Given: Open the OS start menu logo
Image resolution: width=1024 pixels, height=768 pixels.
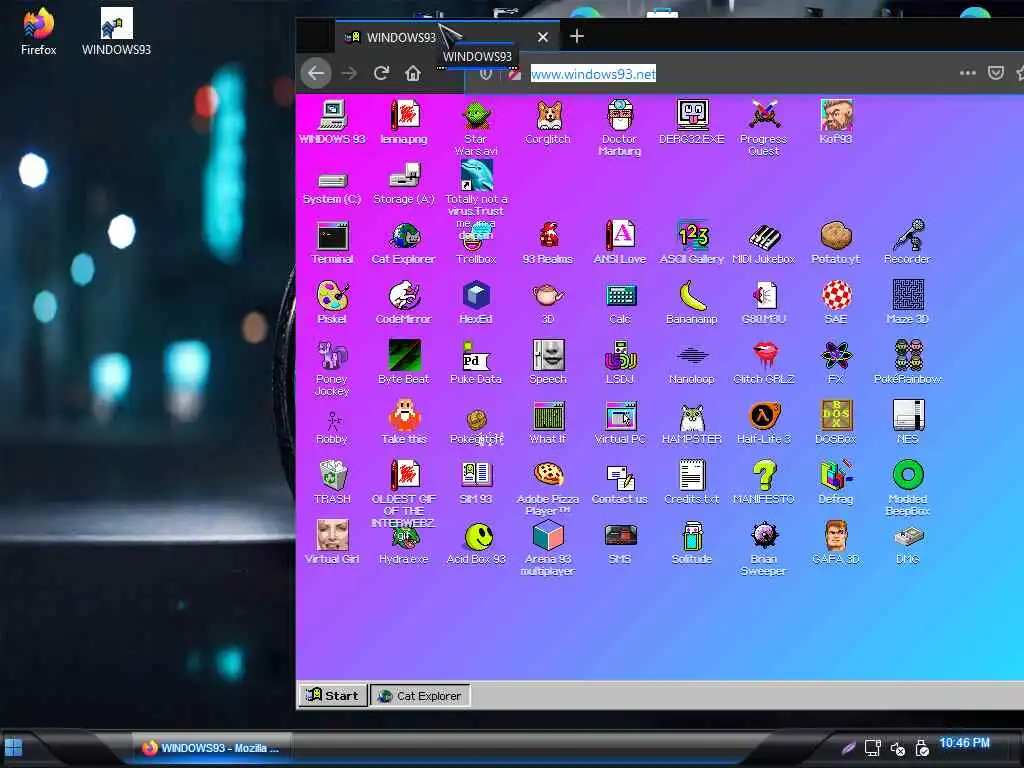Looking at the screenshot, I should pos(14,748).
